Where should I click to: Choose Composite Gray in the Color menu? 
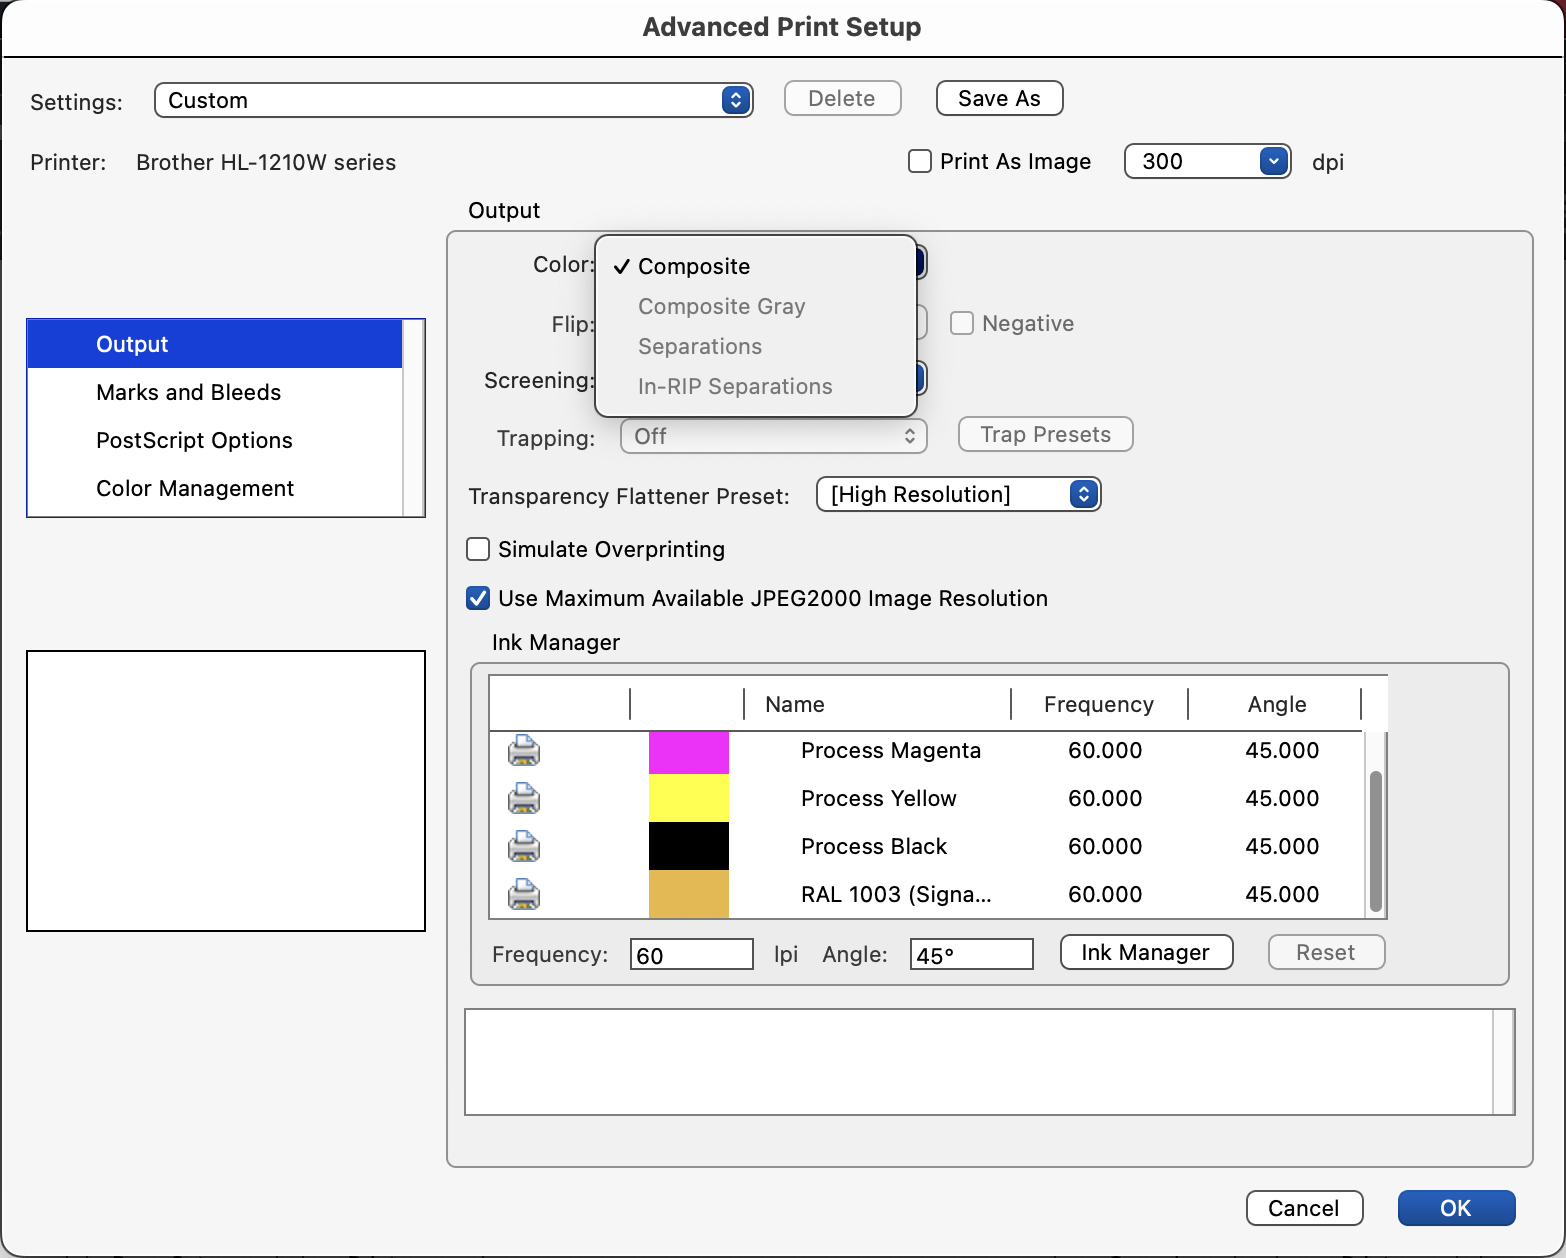pos(721,306)
